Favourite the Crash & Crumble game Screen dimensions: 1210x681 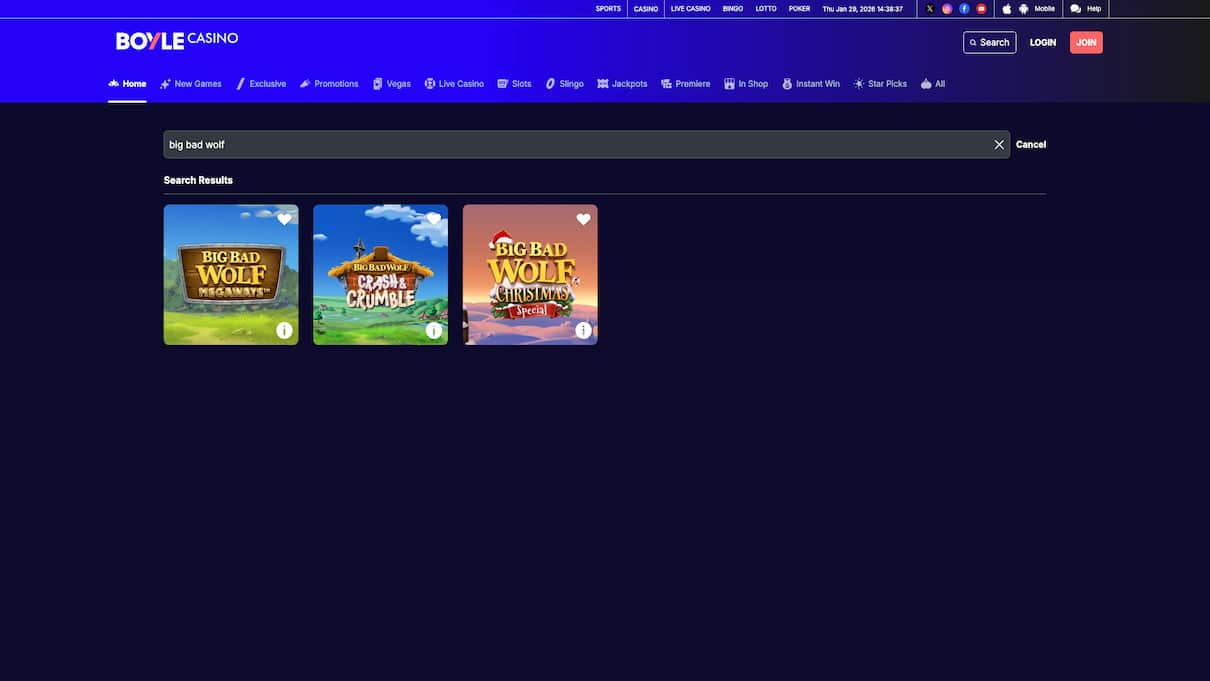coord(431,218)
